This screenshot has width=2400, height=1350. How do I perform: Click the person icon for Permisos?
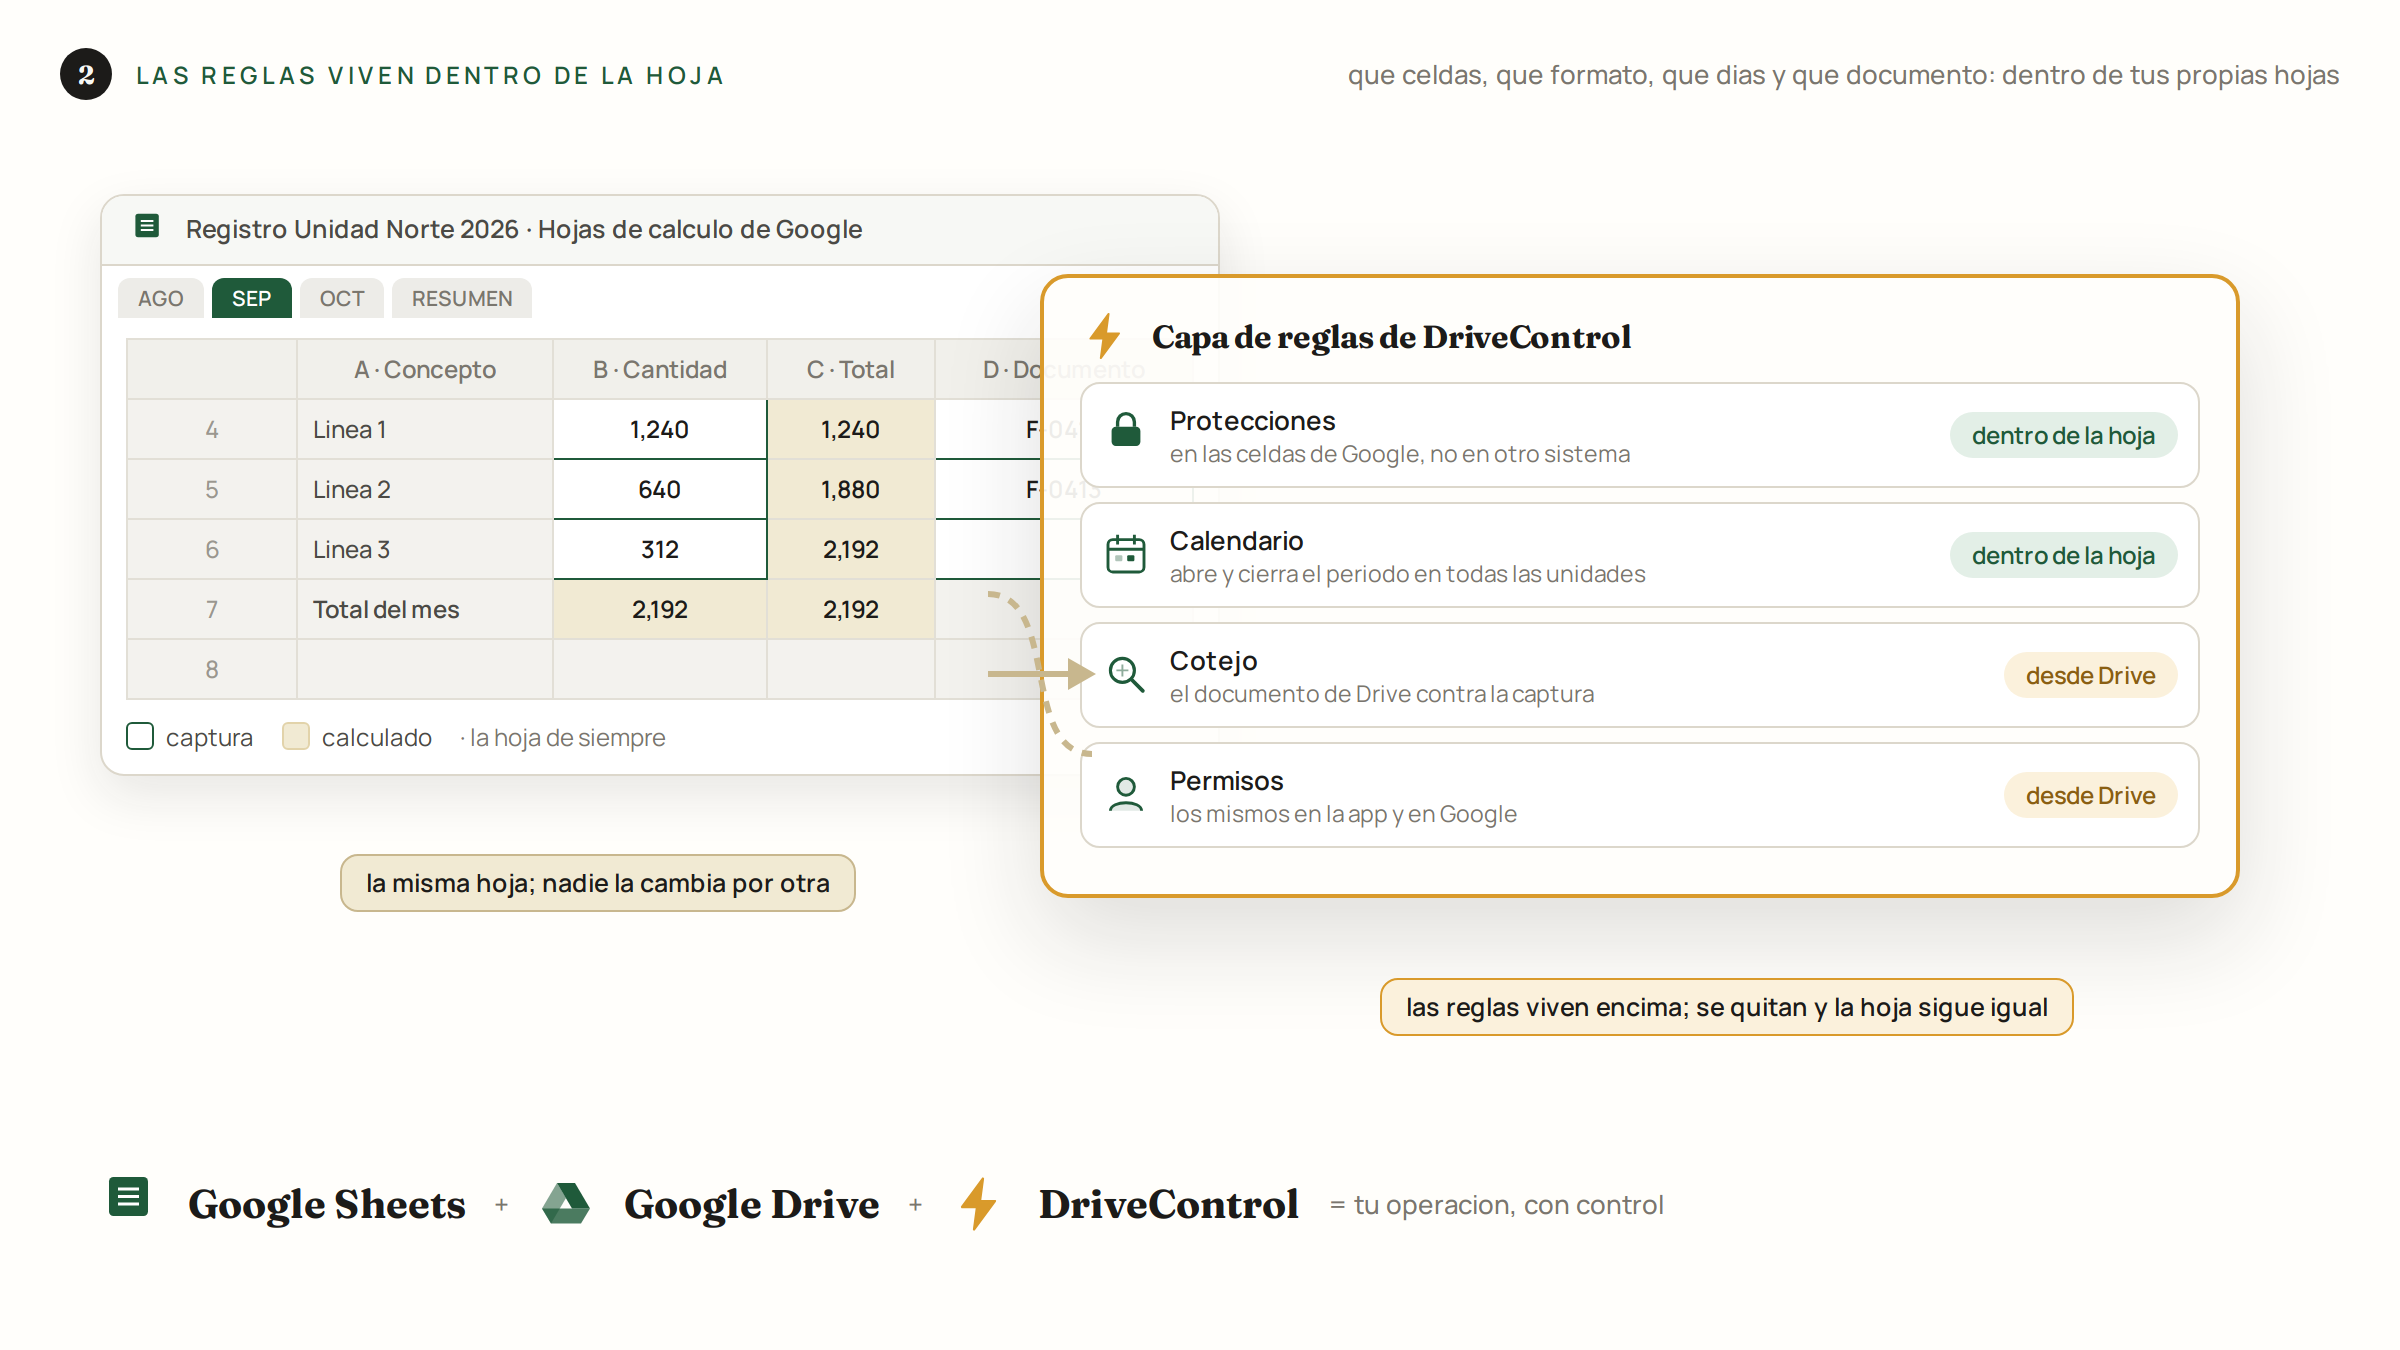click(1126, 795)
